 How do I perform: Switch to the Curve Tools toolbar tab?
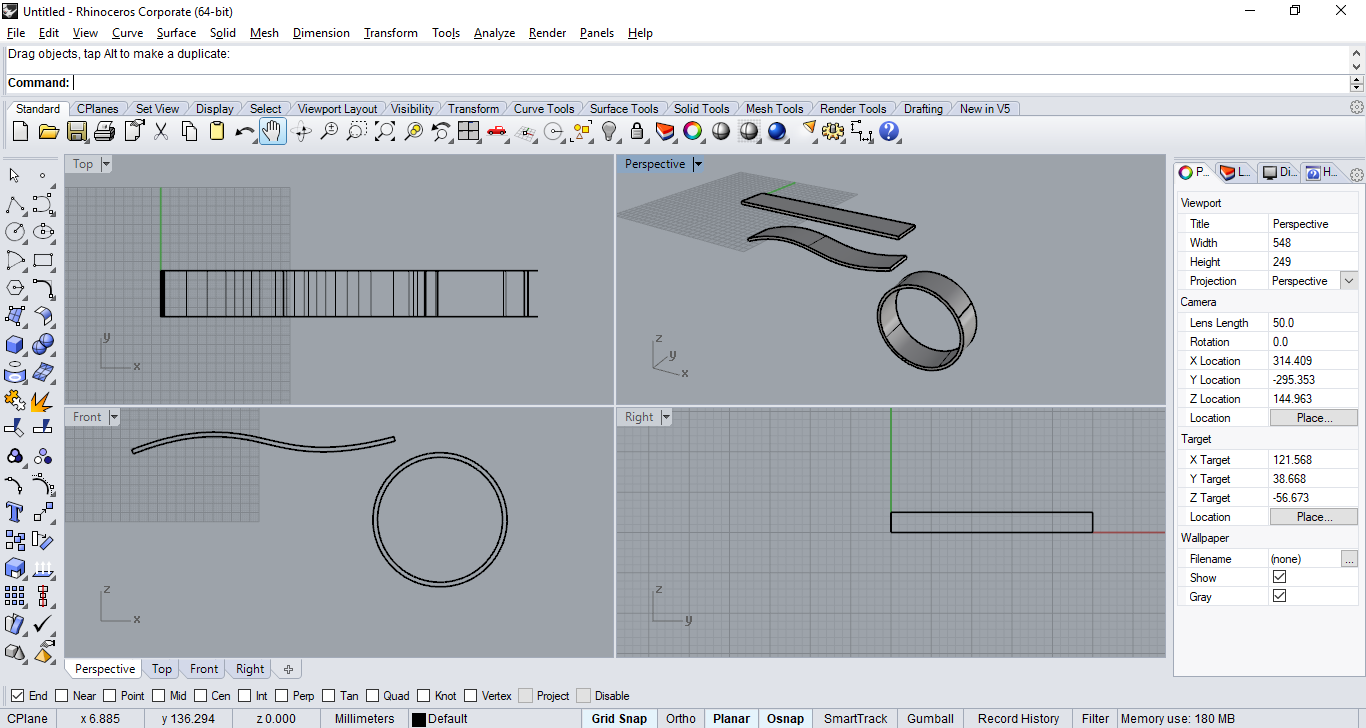[544, 109]
